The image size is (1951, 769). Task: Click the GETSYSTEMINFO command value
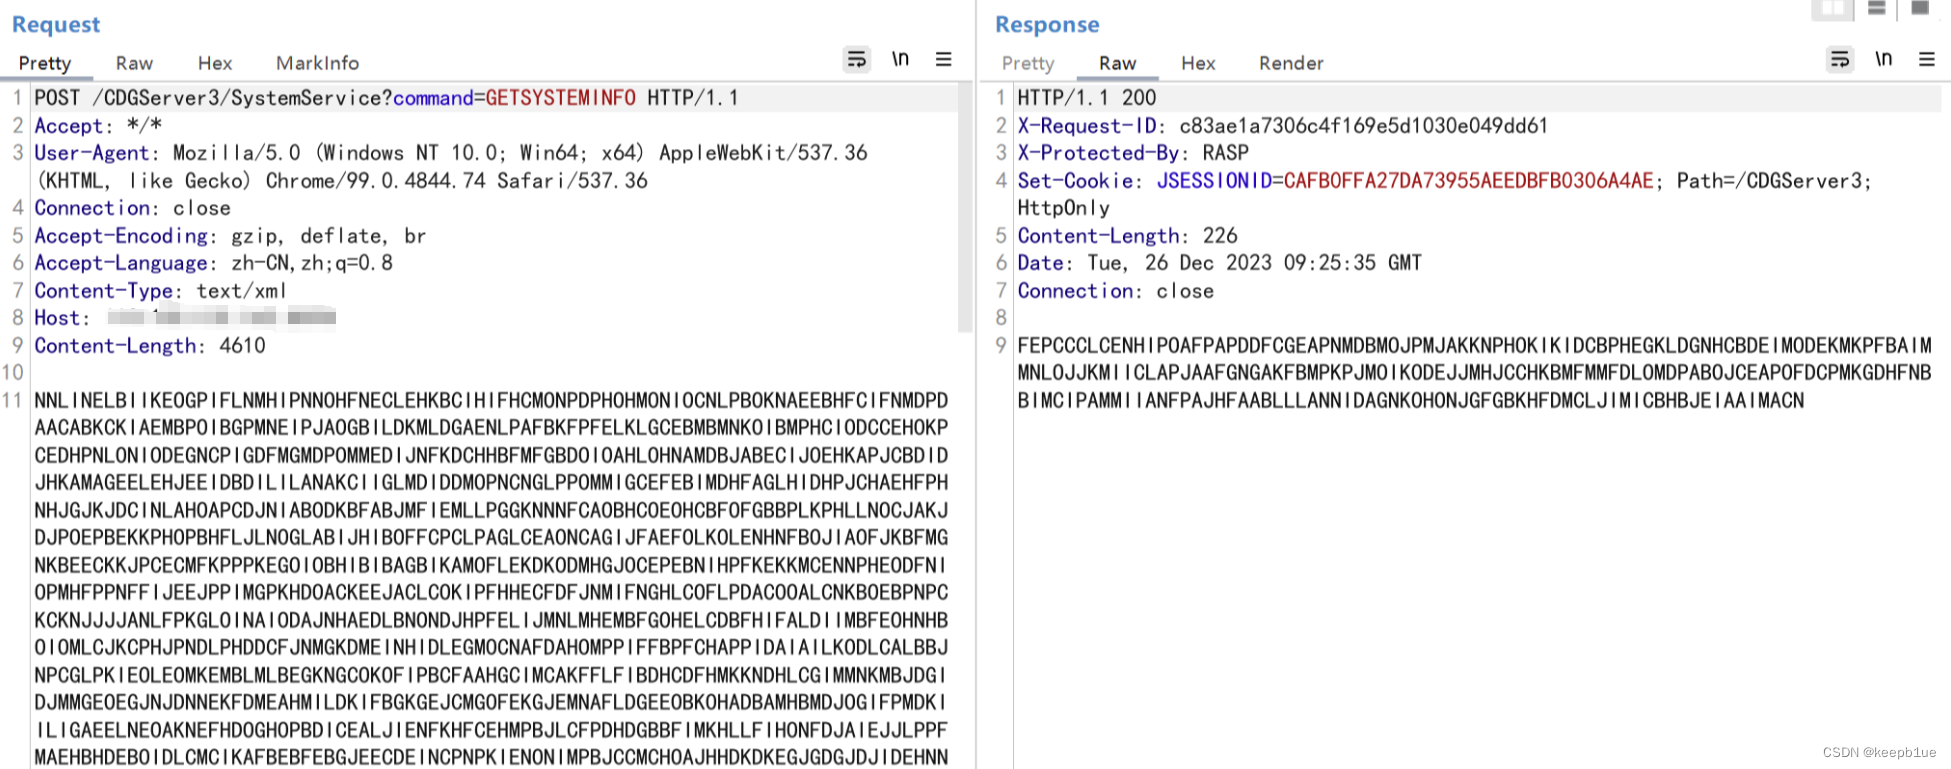(560, 98)
